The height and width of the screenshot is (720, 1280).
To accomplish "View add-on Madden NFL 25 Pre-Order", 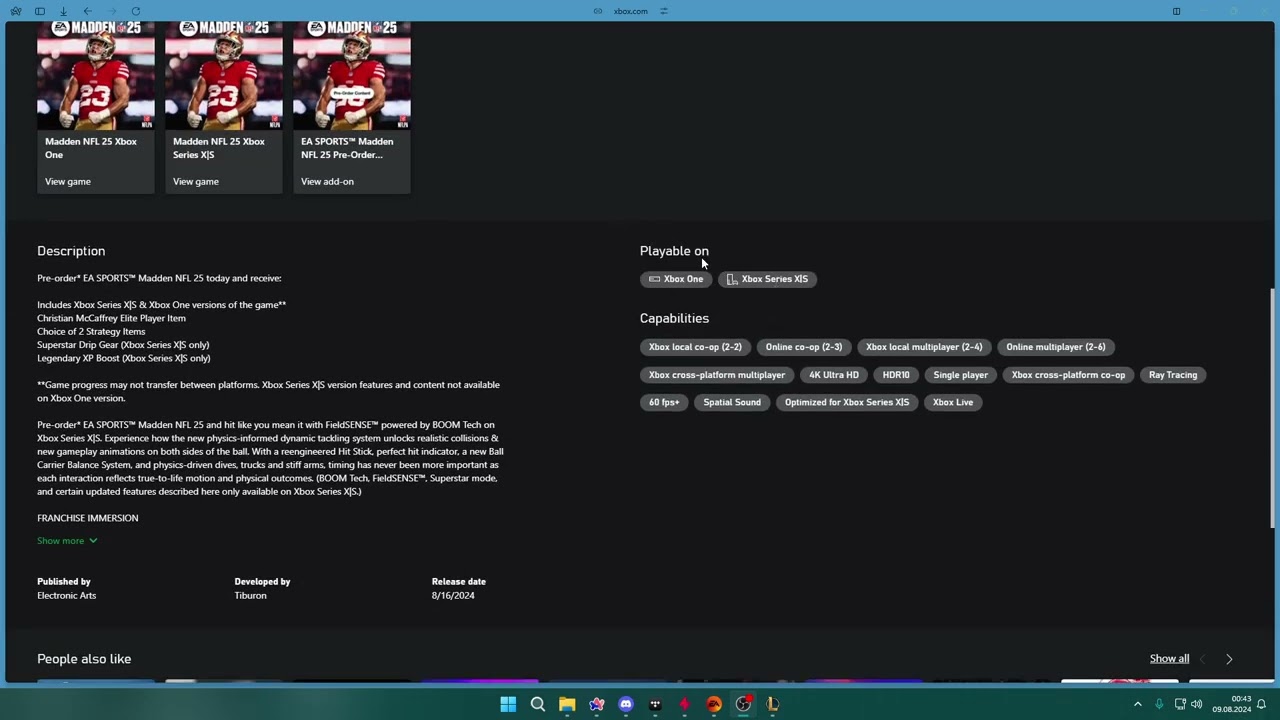I will click(x=327, y=182).
